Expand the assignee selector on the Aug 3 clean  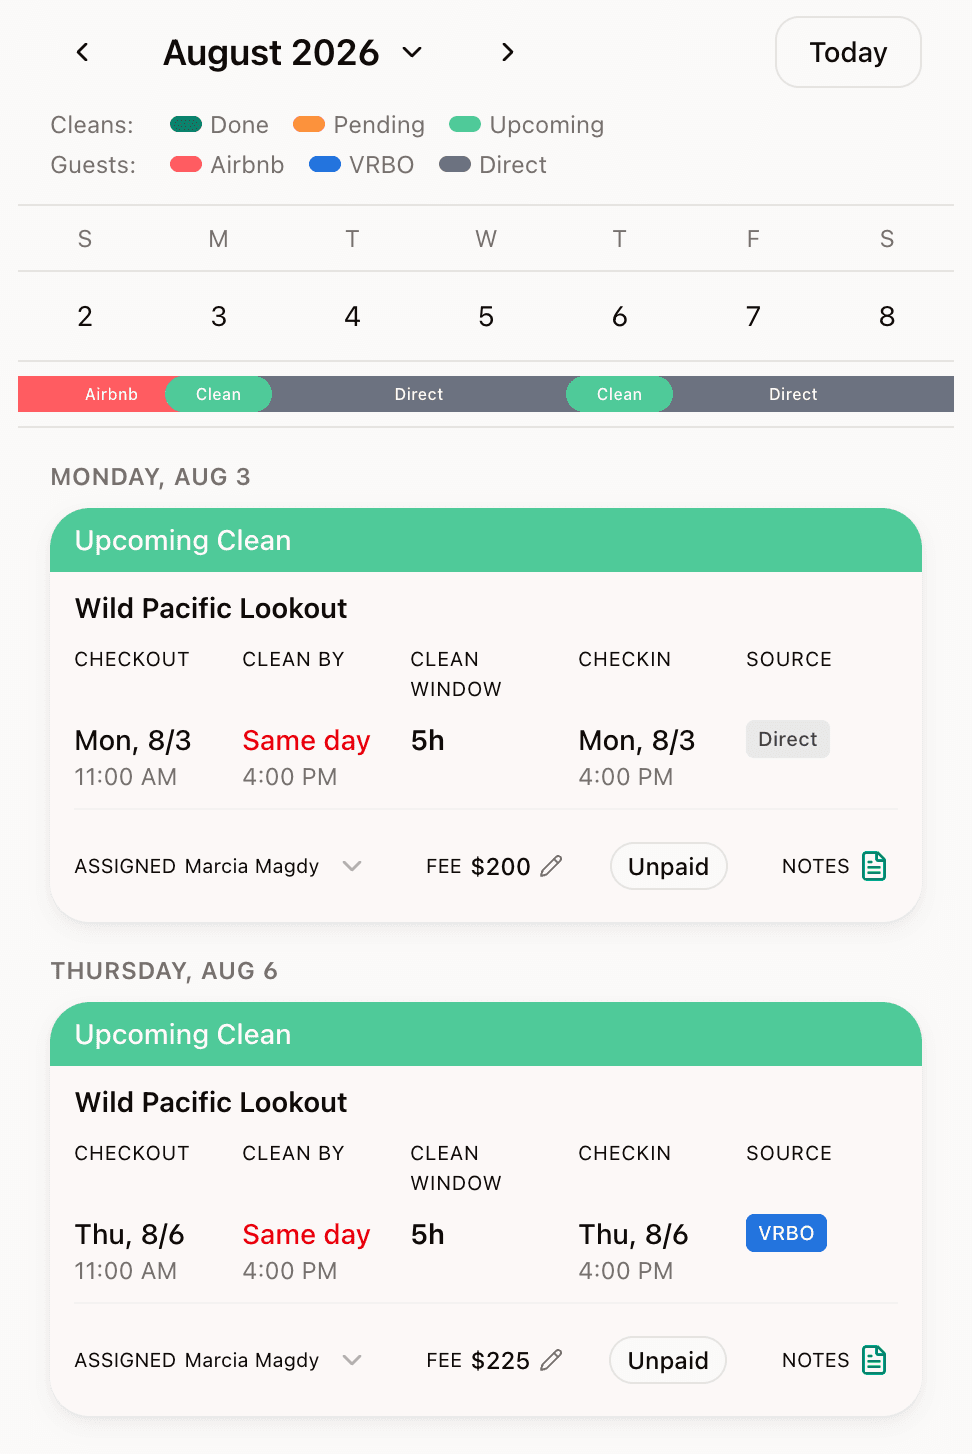(351, 866)
